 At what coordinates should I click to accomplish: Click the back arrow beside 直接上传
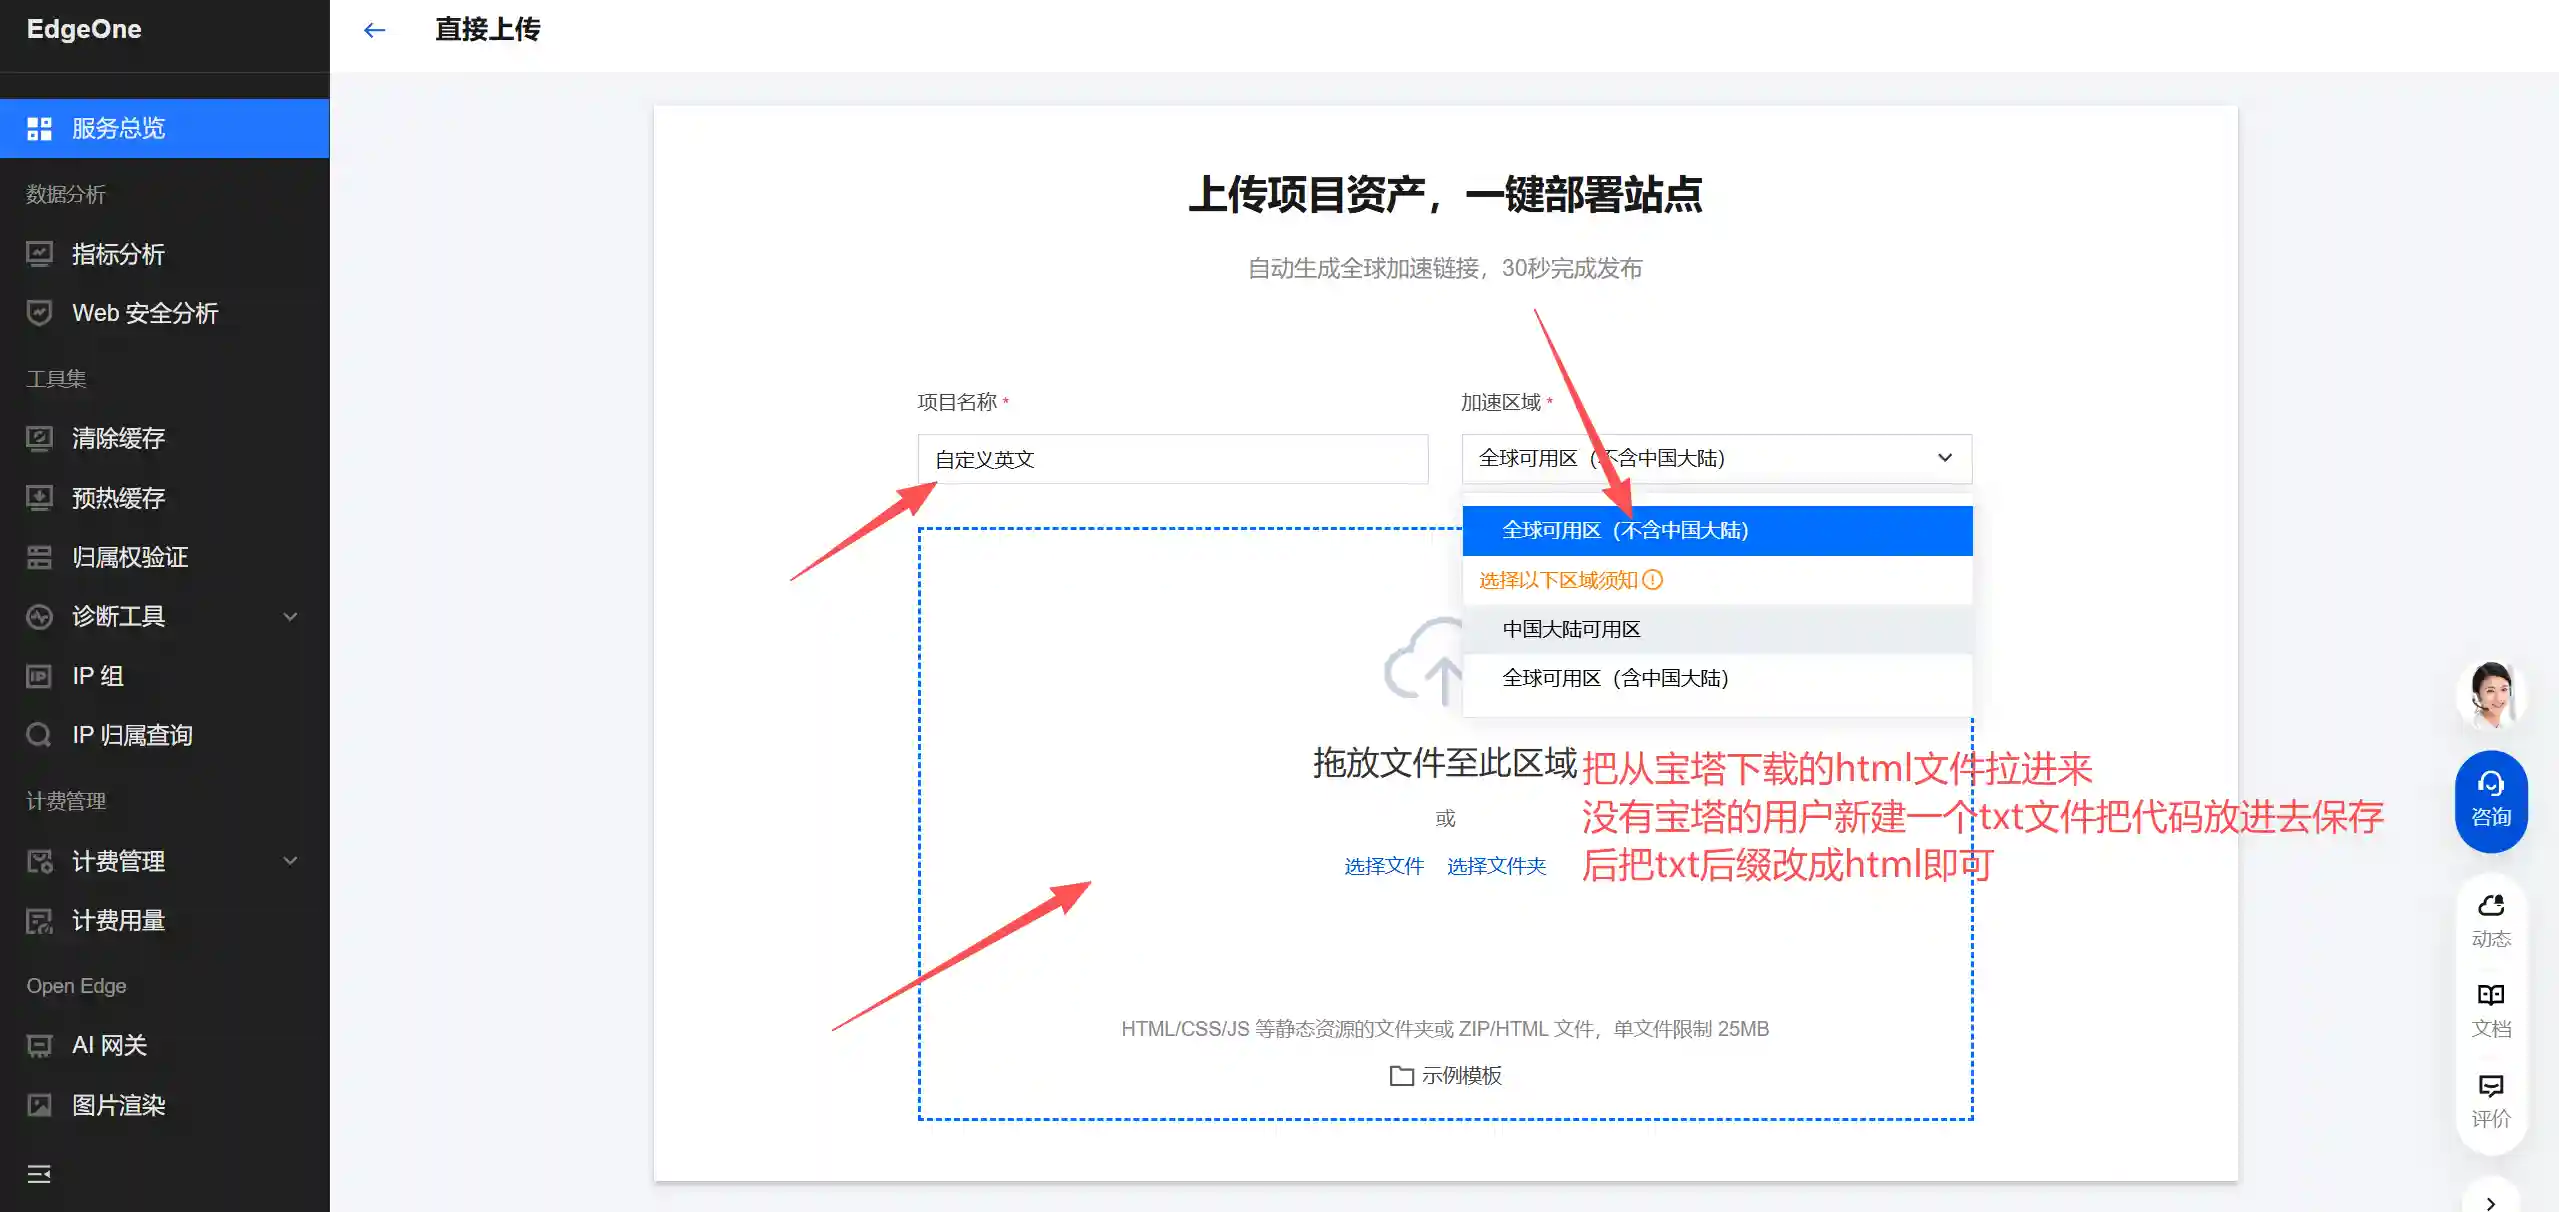374,30
